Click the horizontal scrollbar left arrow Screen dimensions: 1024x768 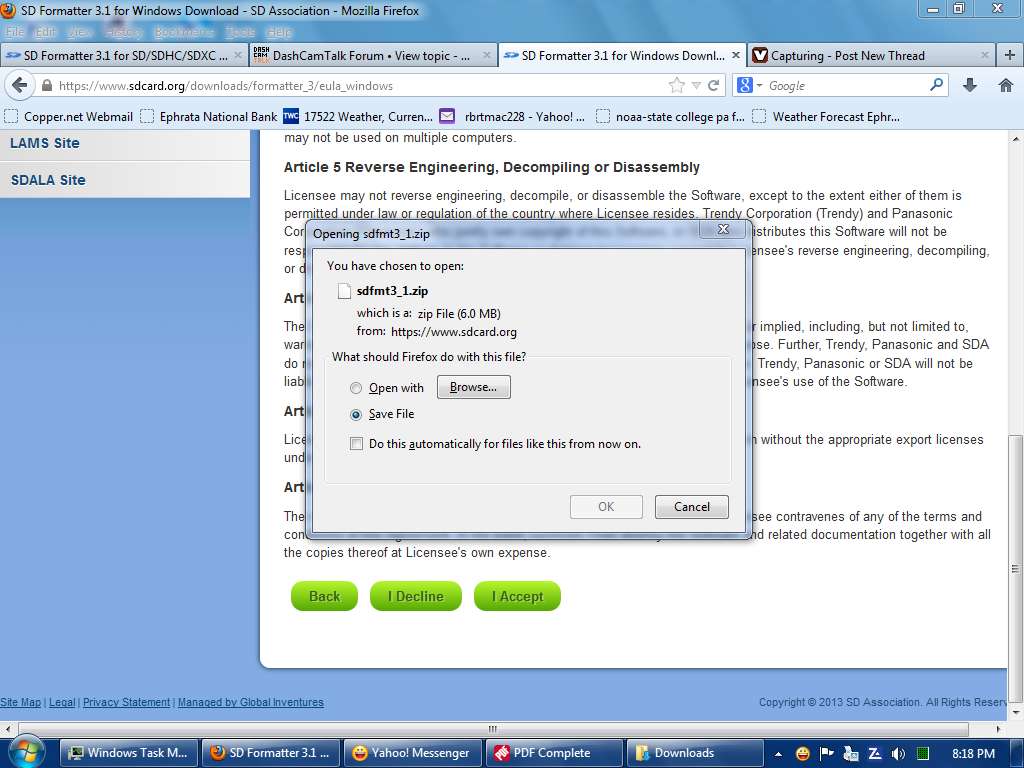tap(7, 728)
